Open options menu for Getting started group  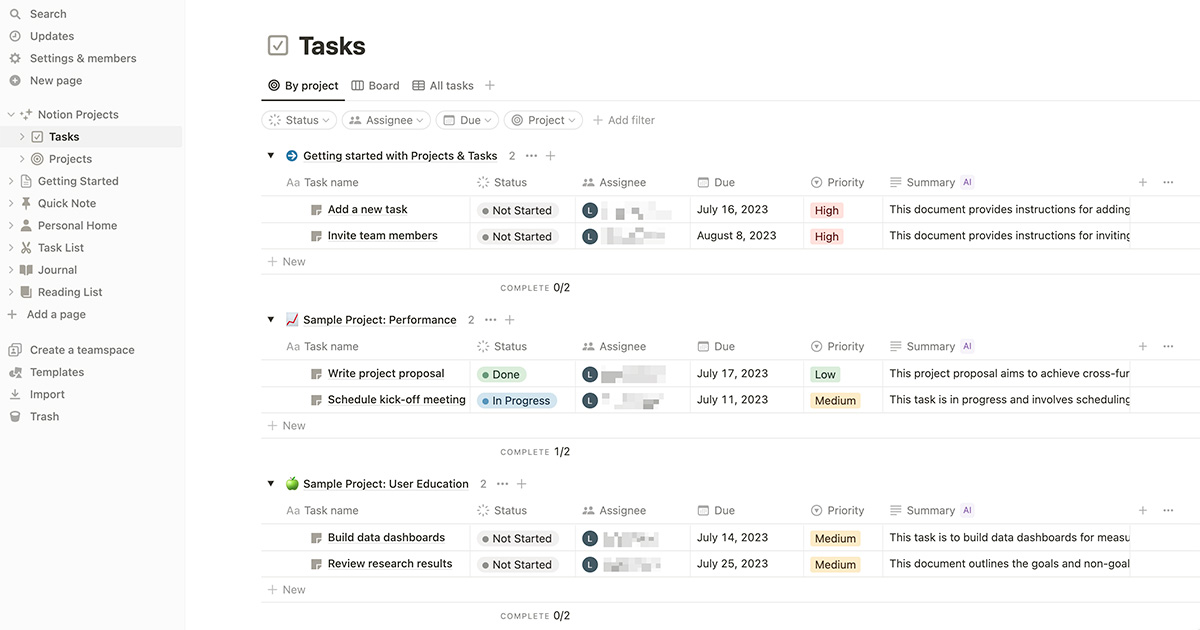tap(531, 156)
